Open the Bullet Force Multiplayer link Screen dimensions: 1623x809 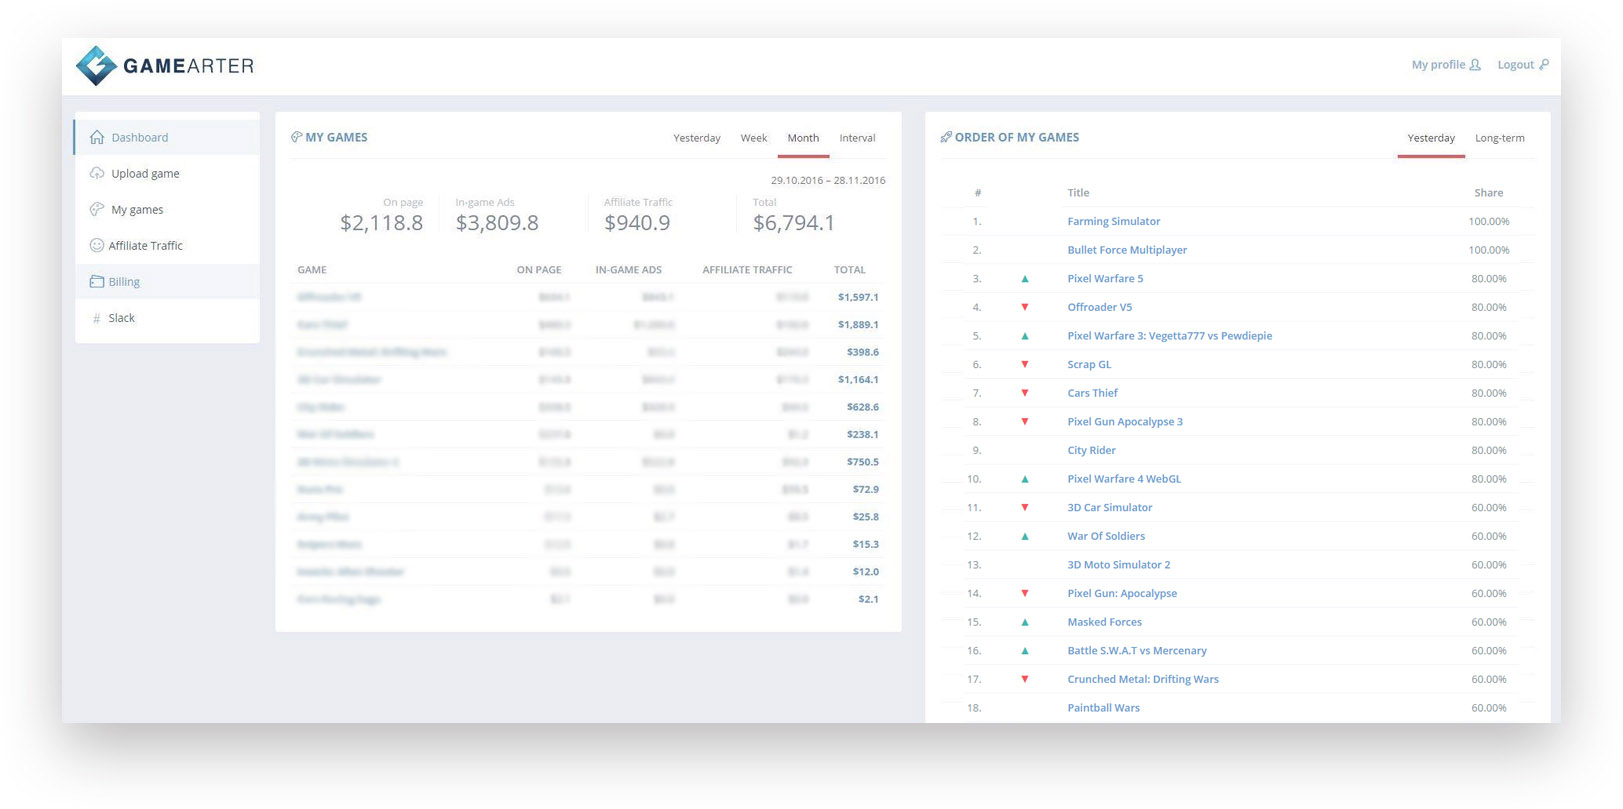[x=1127, y=250]
